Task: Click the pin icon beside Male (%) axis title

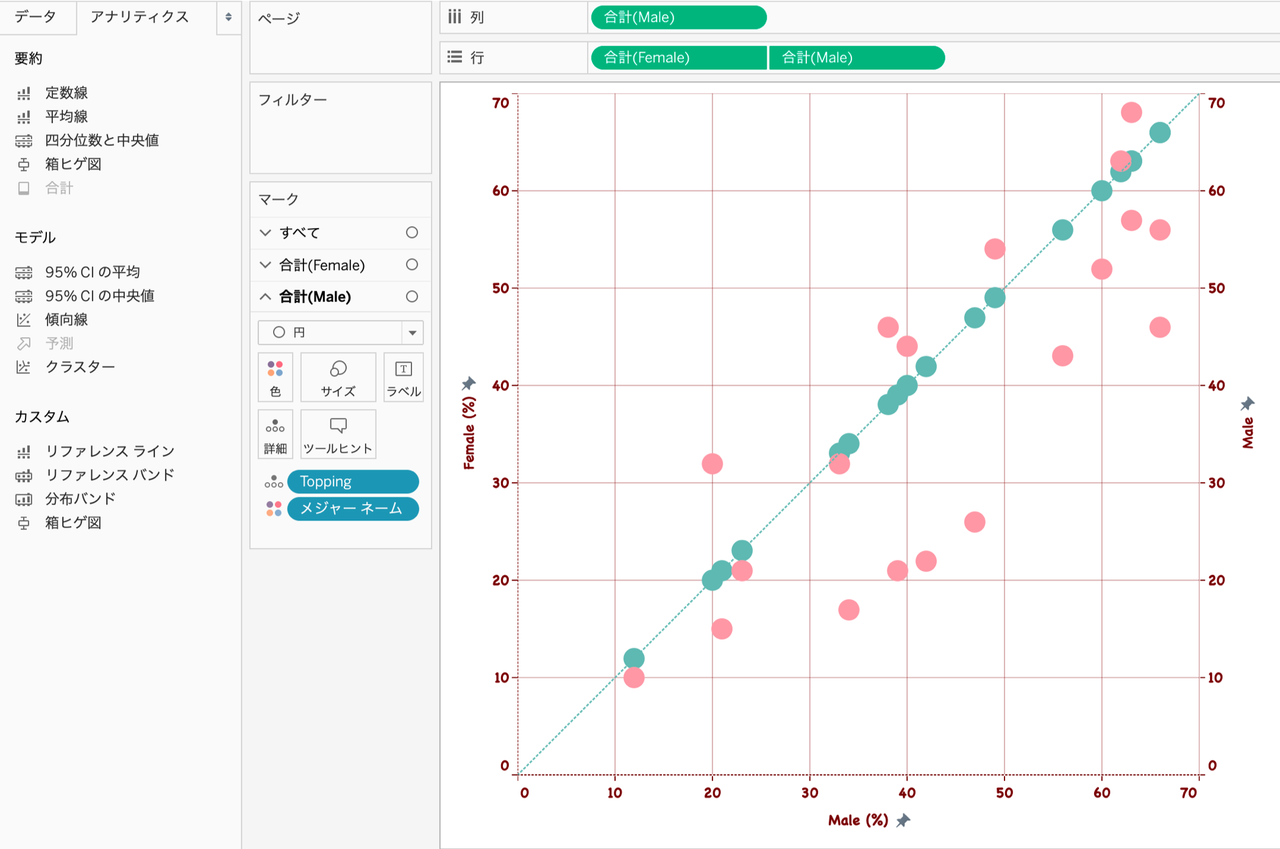Action: tap(903, 821)
